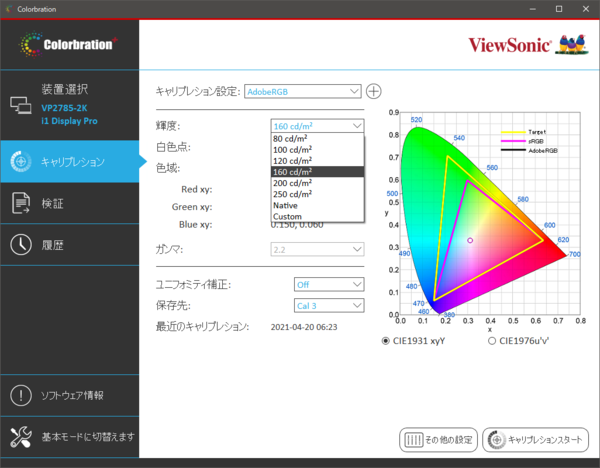
Task: Click the history clock icon
Action: 21,245
